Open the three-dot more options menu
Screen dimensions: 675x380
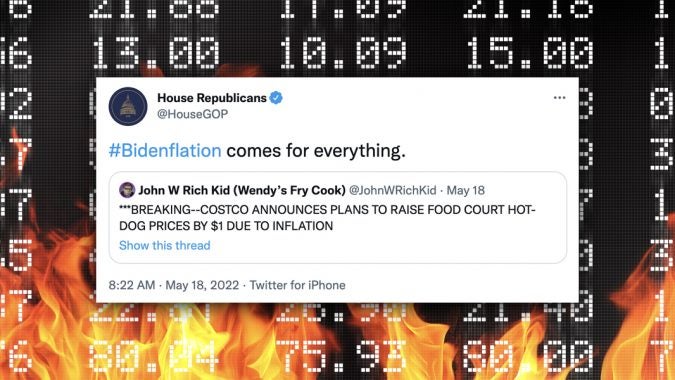(x=559, y=98)
